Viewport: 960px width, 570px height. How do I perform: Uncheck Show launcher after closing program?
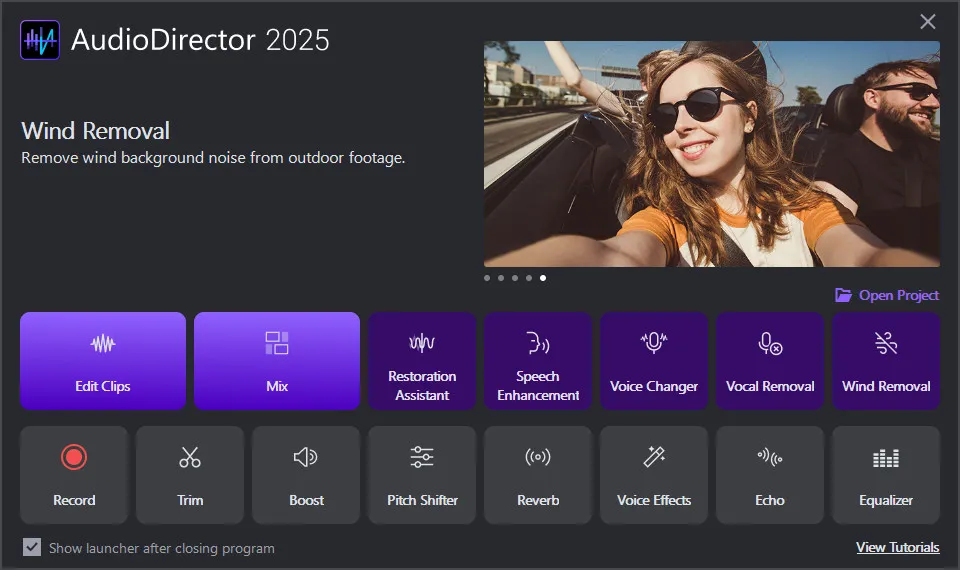coord(32,547)
